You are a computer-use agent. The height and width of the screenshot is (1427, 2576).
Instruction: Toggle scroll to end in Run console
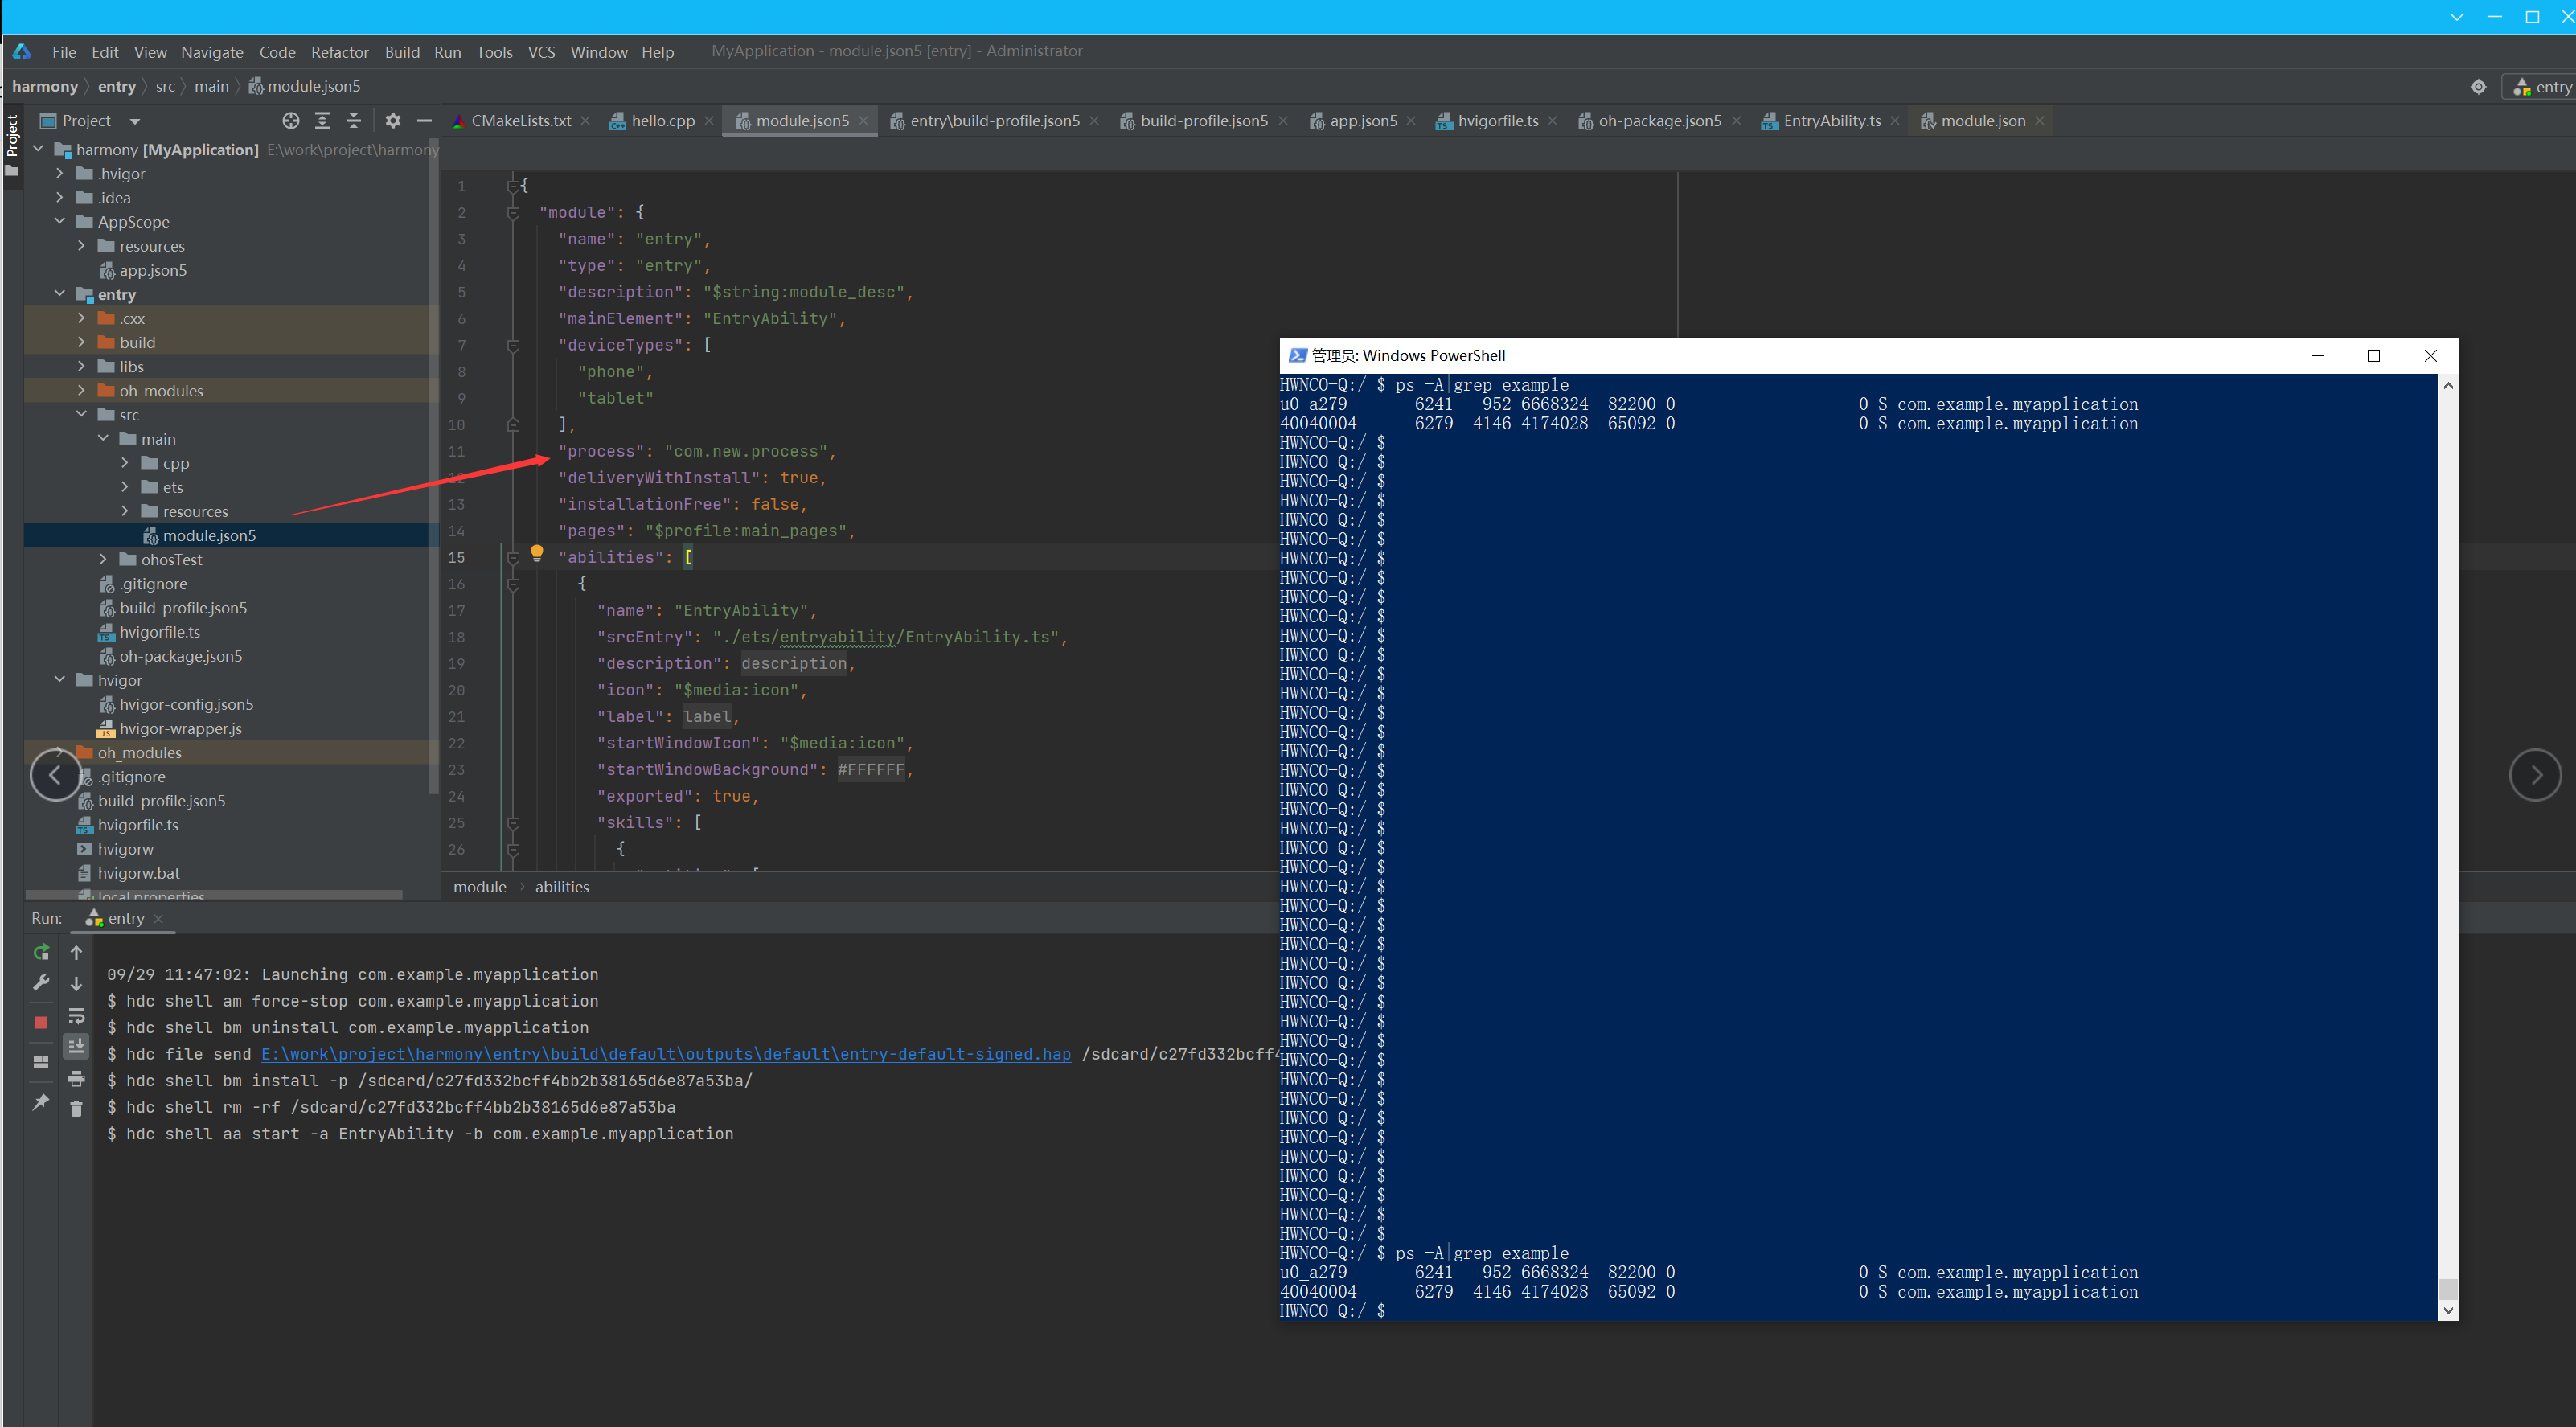click(x=76, y=1046)
